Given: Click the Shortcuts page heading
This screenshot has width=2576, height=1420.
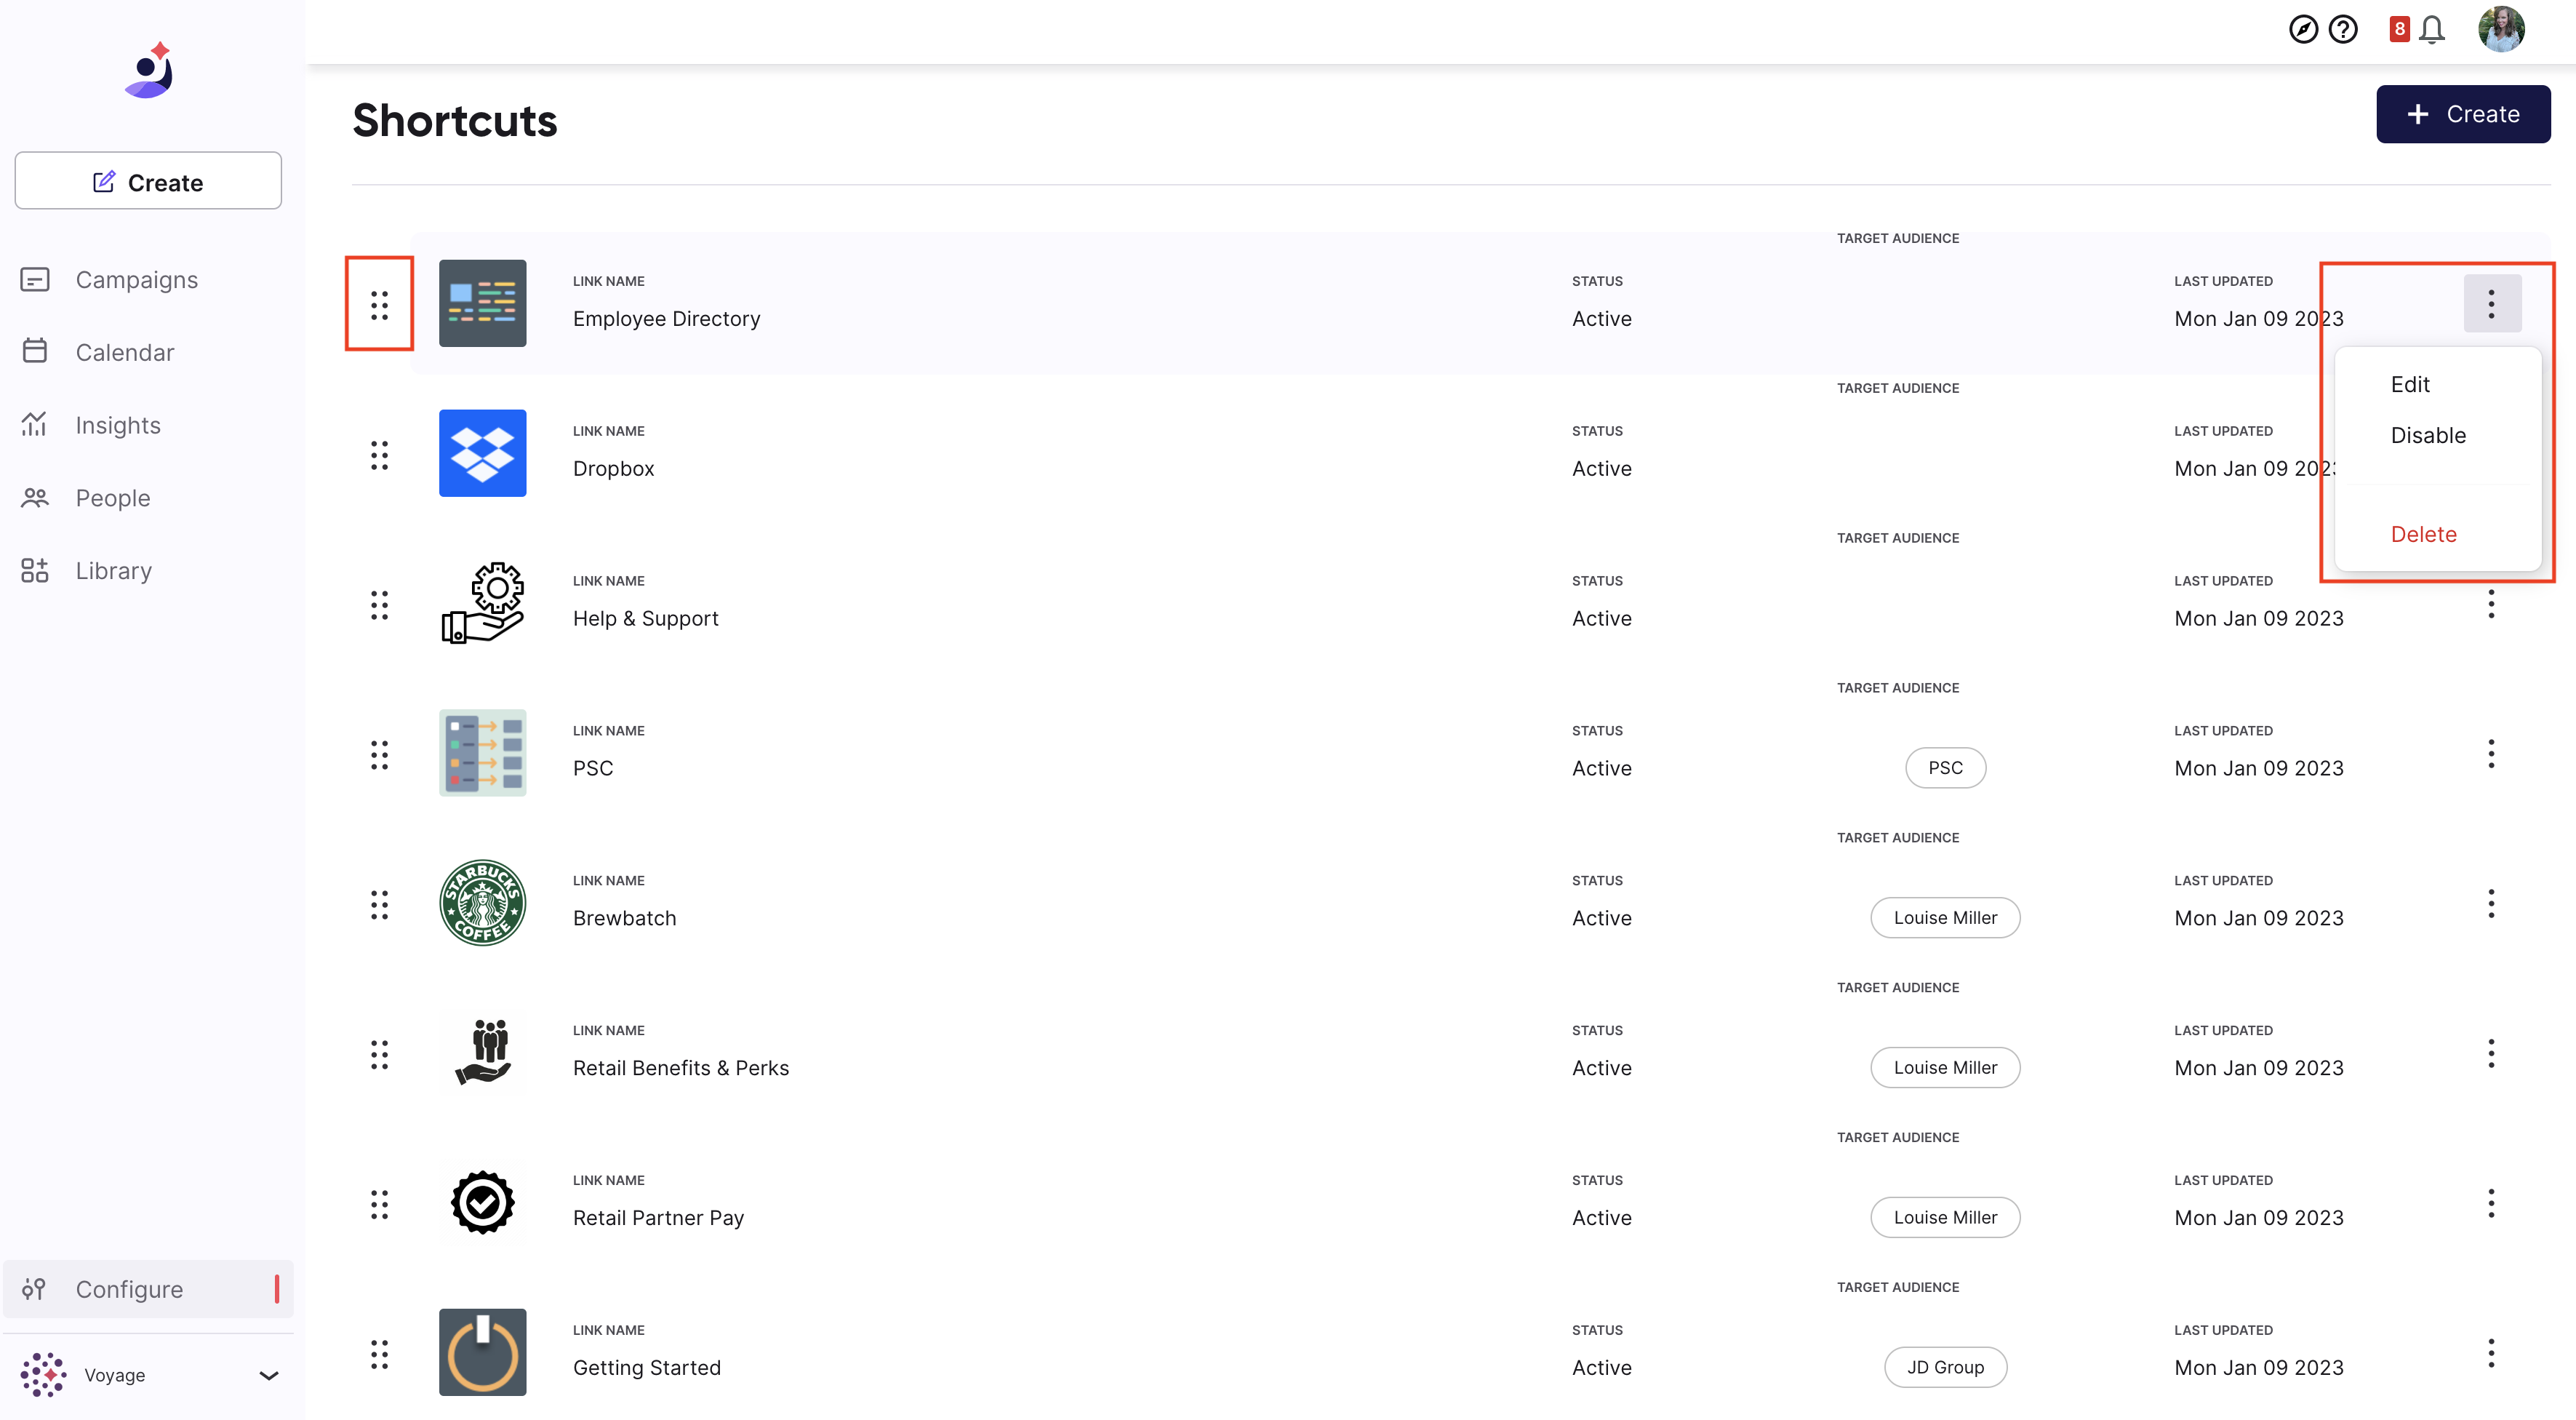Looking at the screenshot, I should (455, 121).
